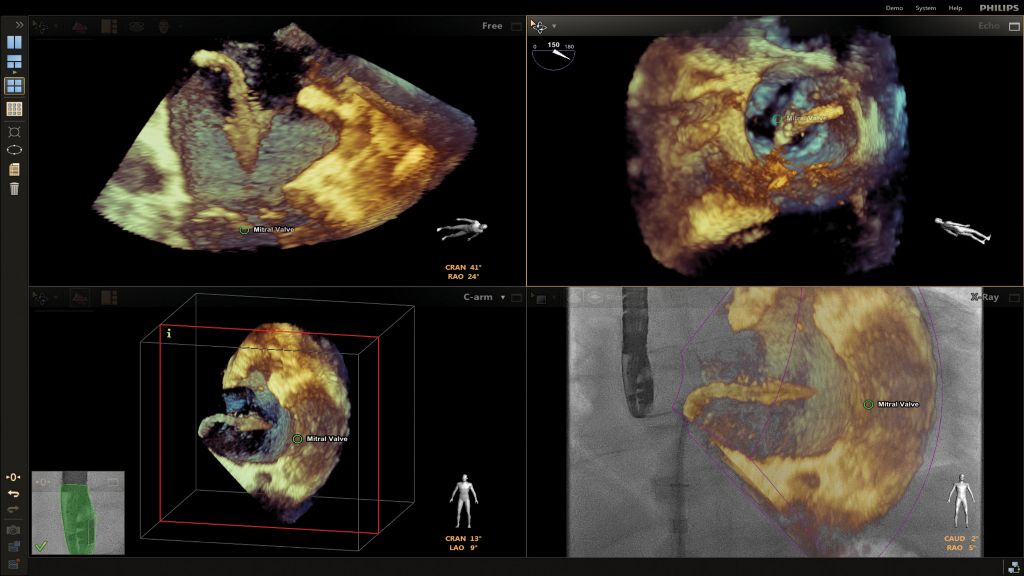Screen dimensions: 1024x576
Task: Adjust the 150 degree angle dial
Action: tap(553, 56)
